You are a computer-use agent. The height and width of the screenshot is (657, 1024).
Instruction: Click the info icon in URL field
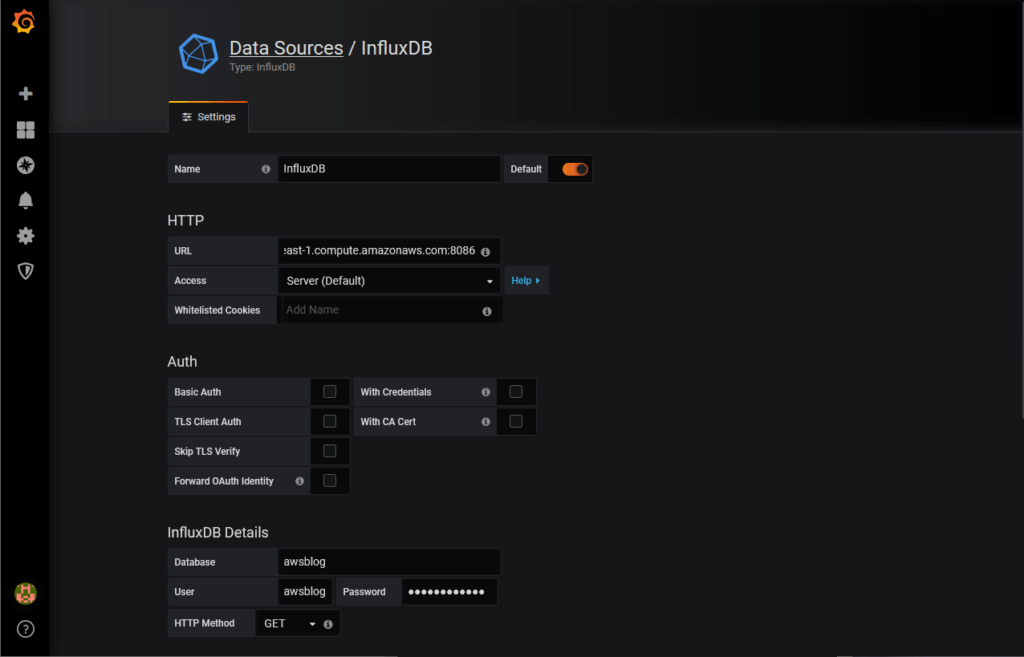click(x=485, y=251)
